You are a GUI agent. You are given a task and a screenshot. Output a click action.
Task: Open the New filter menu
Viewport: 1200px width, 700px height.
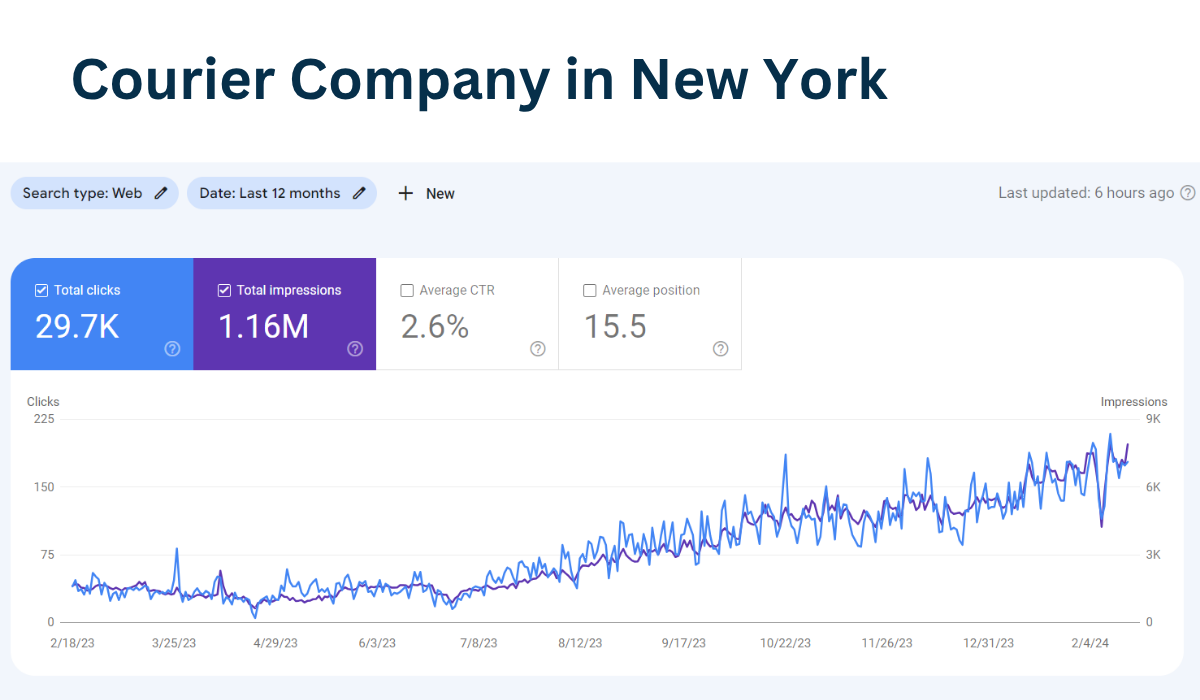[426, 193]
